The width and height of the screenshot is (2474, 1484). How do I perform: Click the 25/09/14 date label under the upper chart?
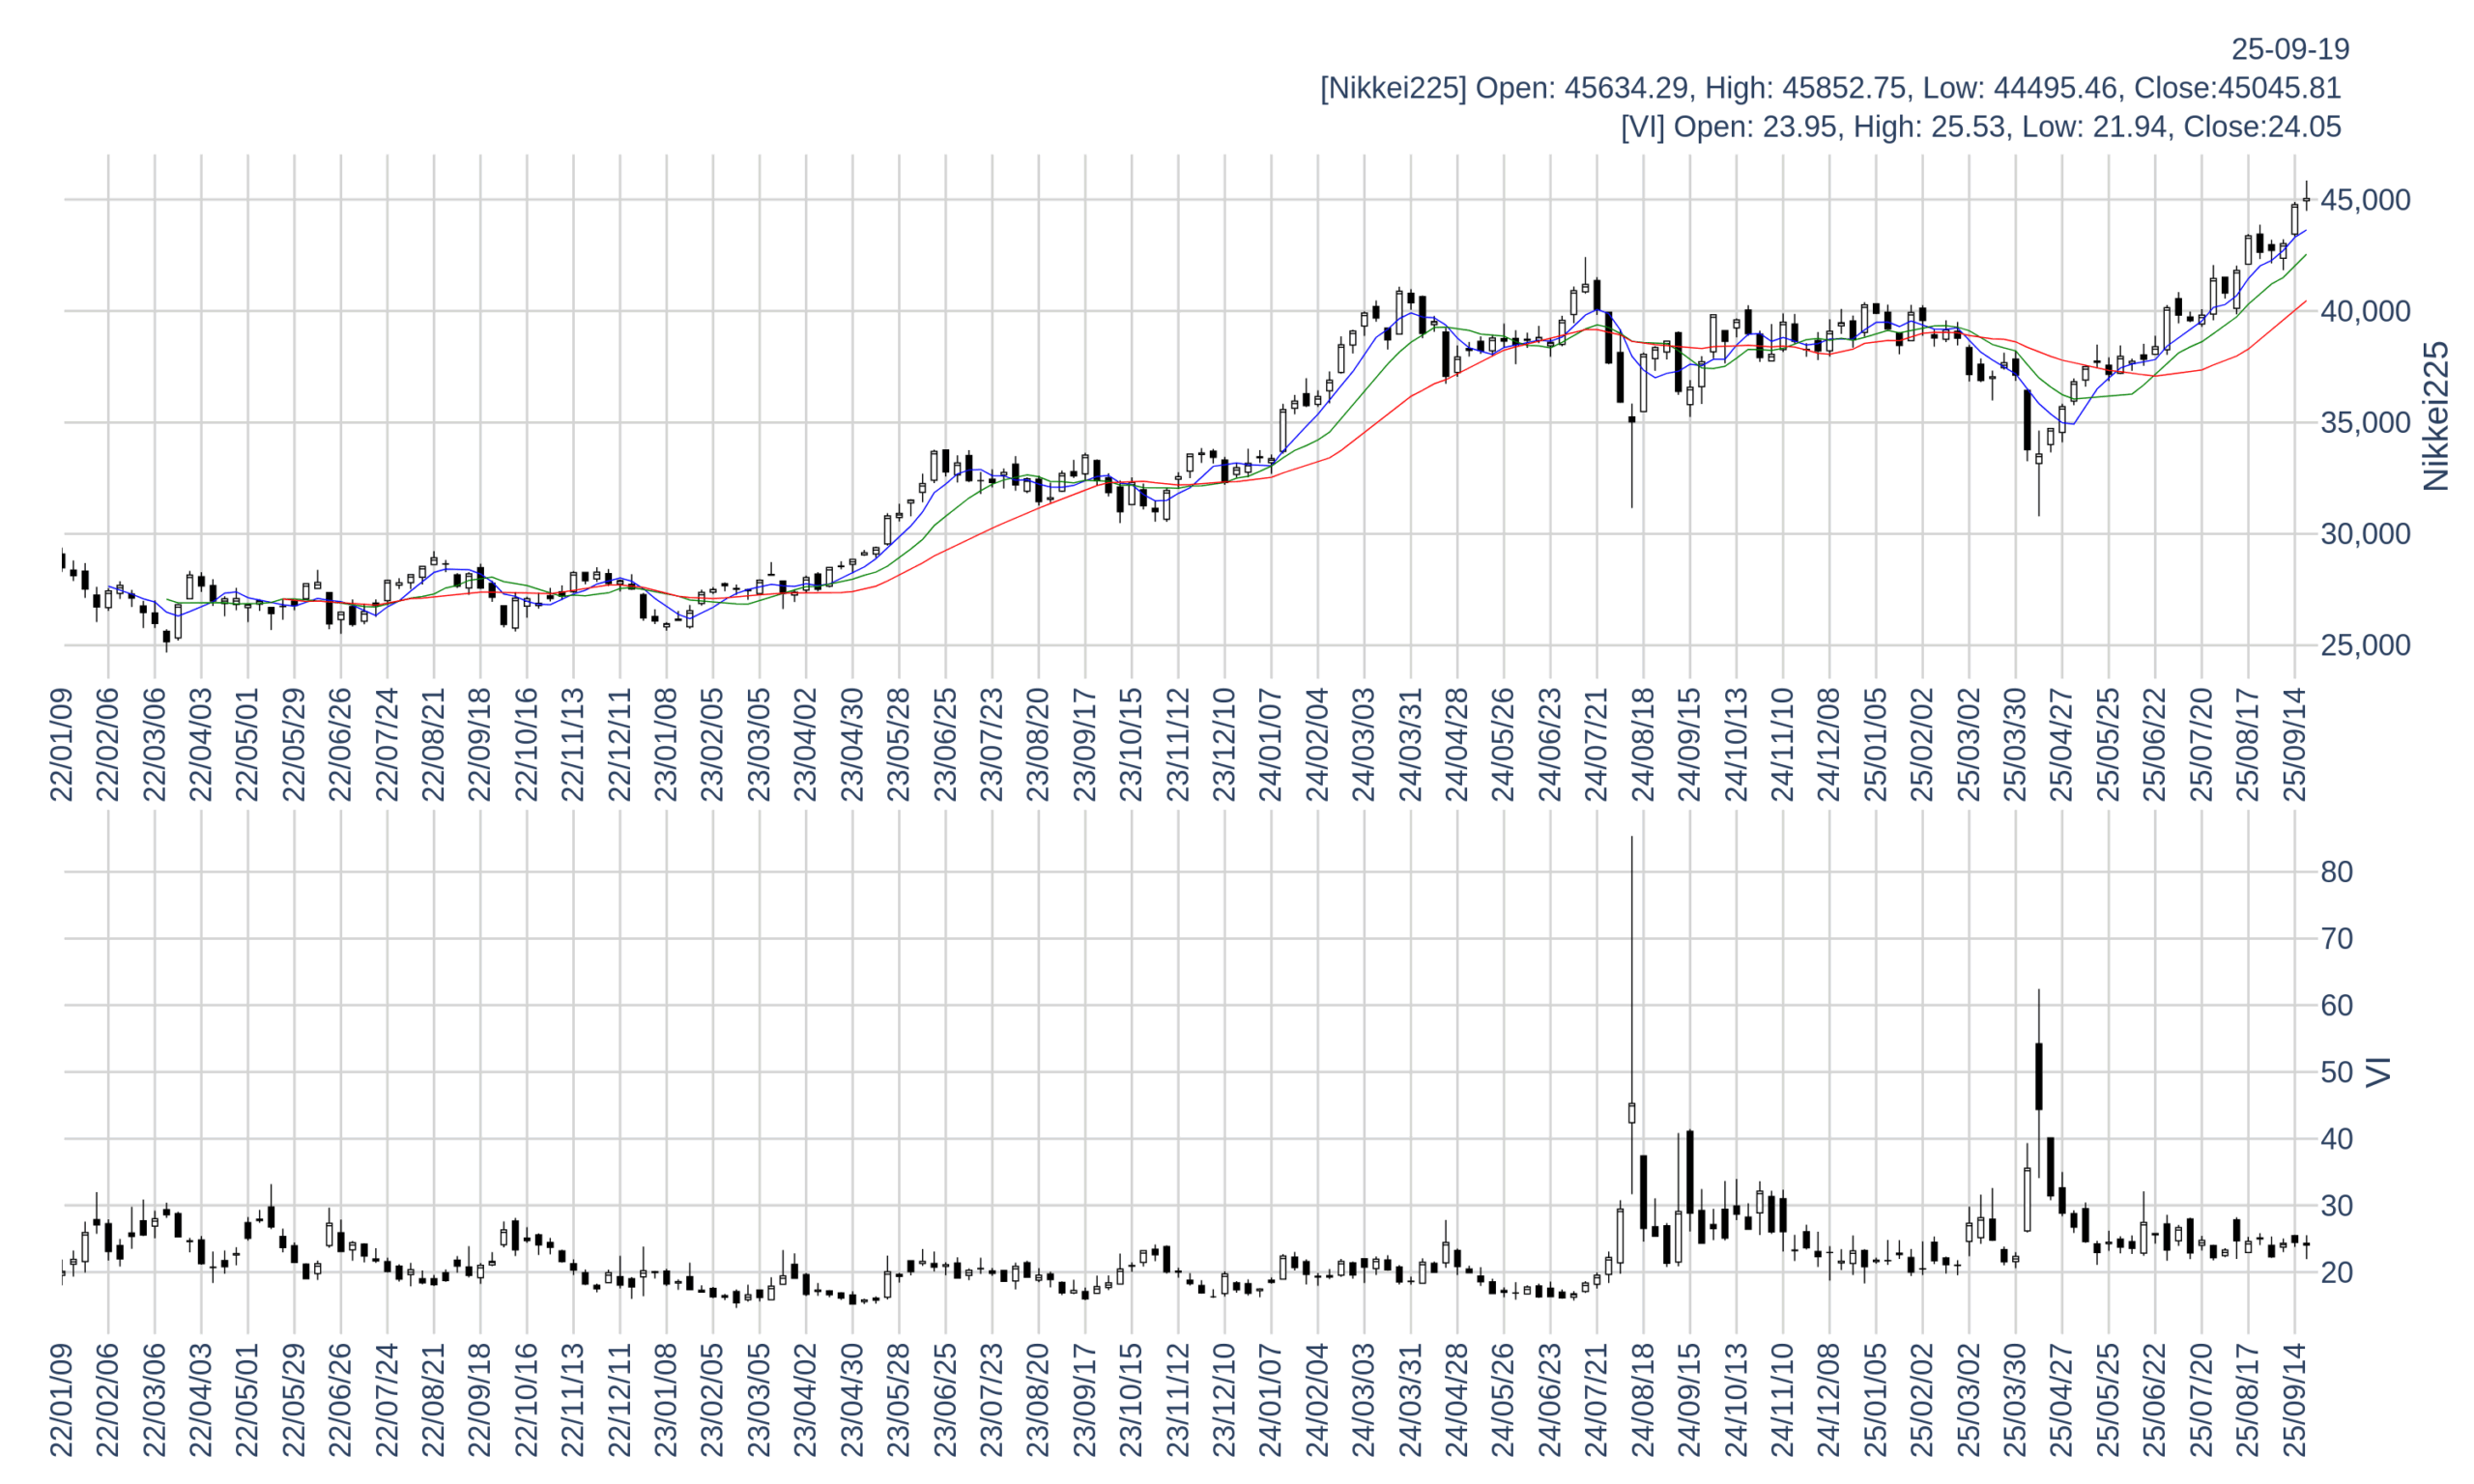coord(2294,744)
